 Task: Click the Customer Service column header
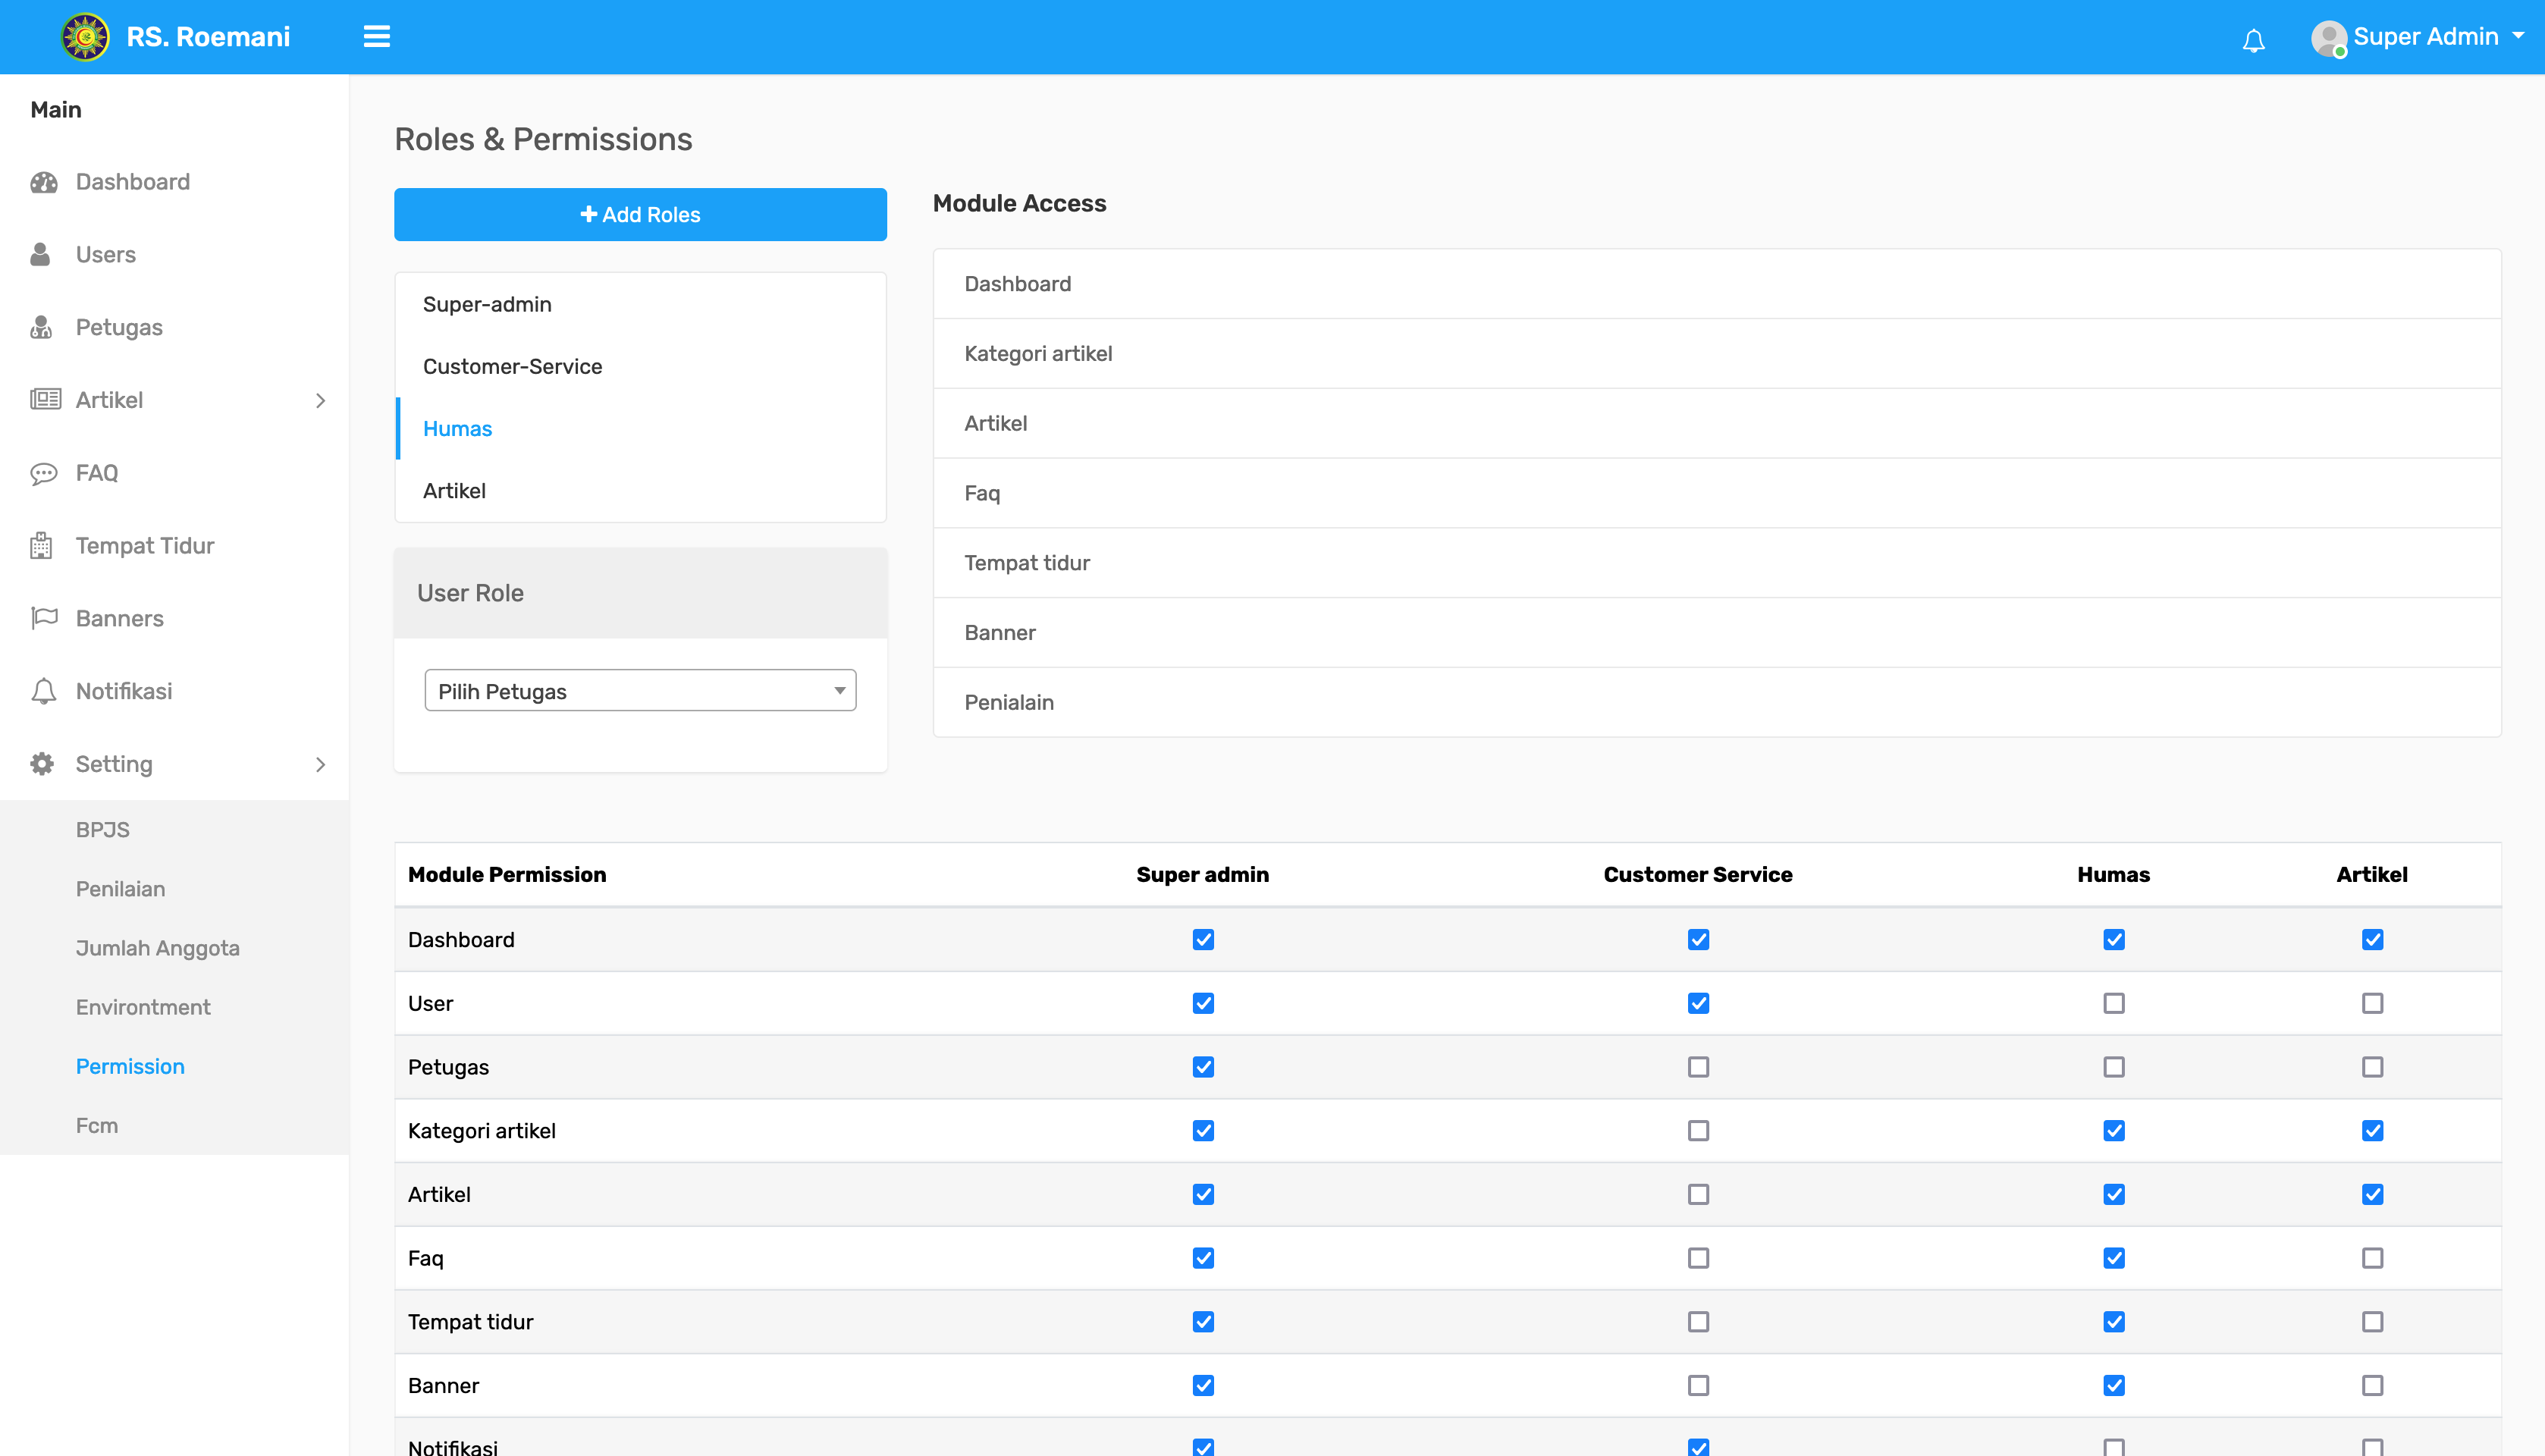click(1698, 875)
